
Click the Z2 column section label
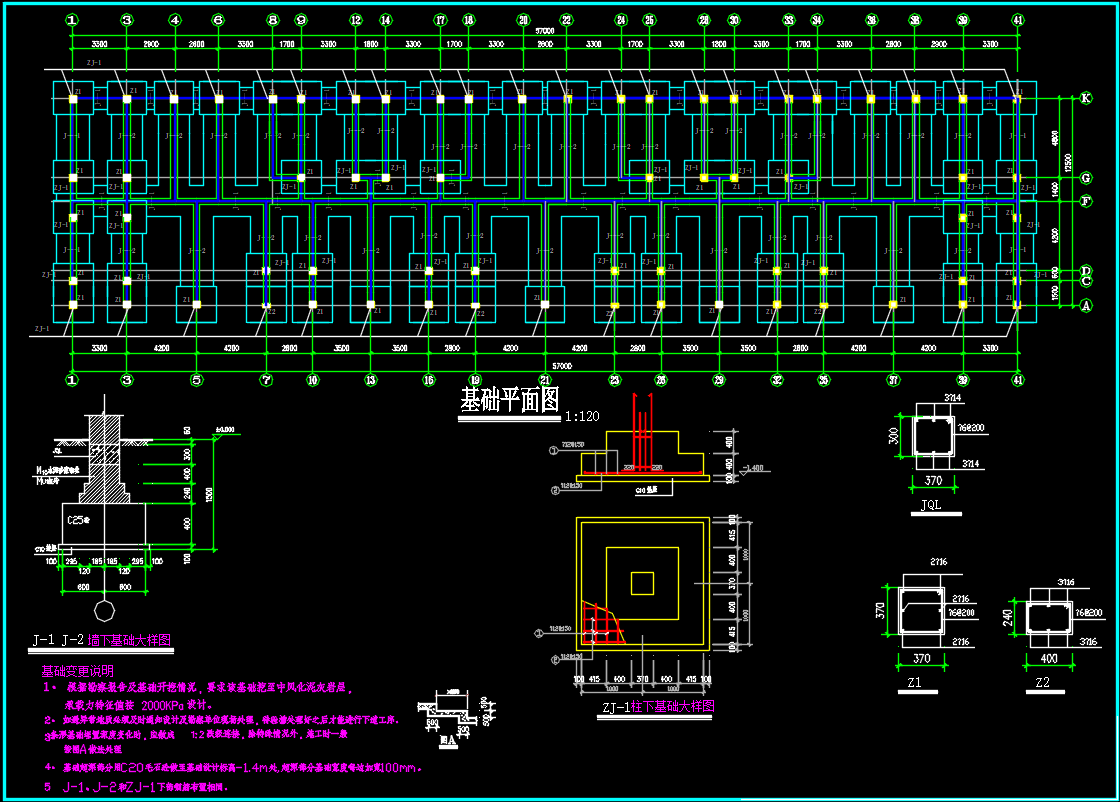pyautogui.click(x=1043, y=682)
